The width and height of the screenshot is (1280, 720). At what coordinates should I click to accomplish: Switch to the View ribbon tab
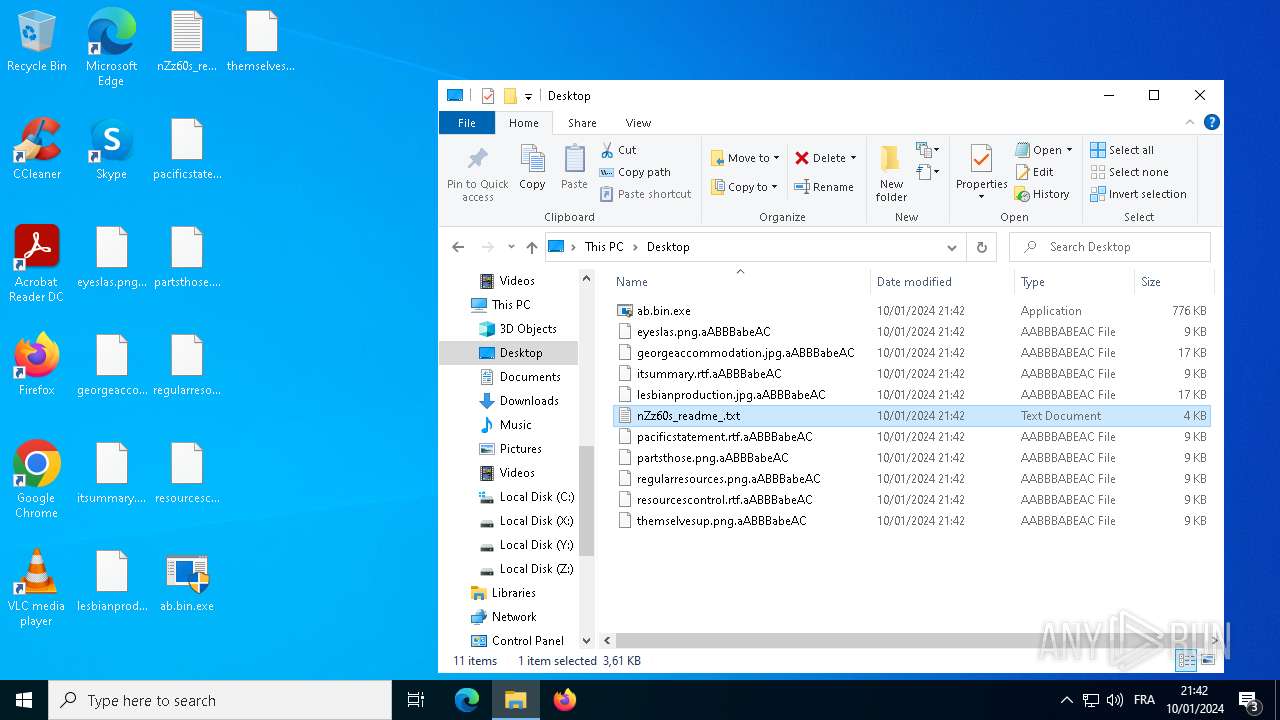click(638, 123)
